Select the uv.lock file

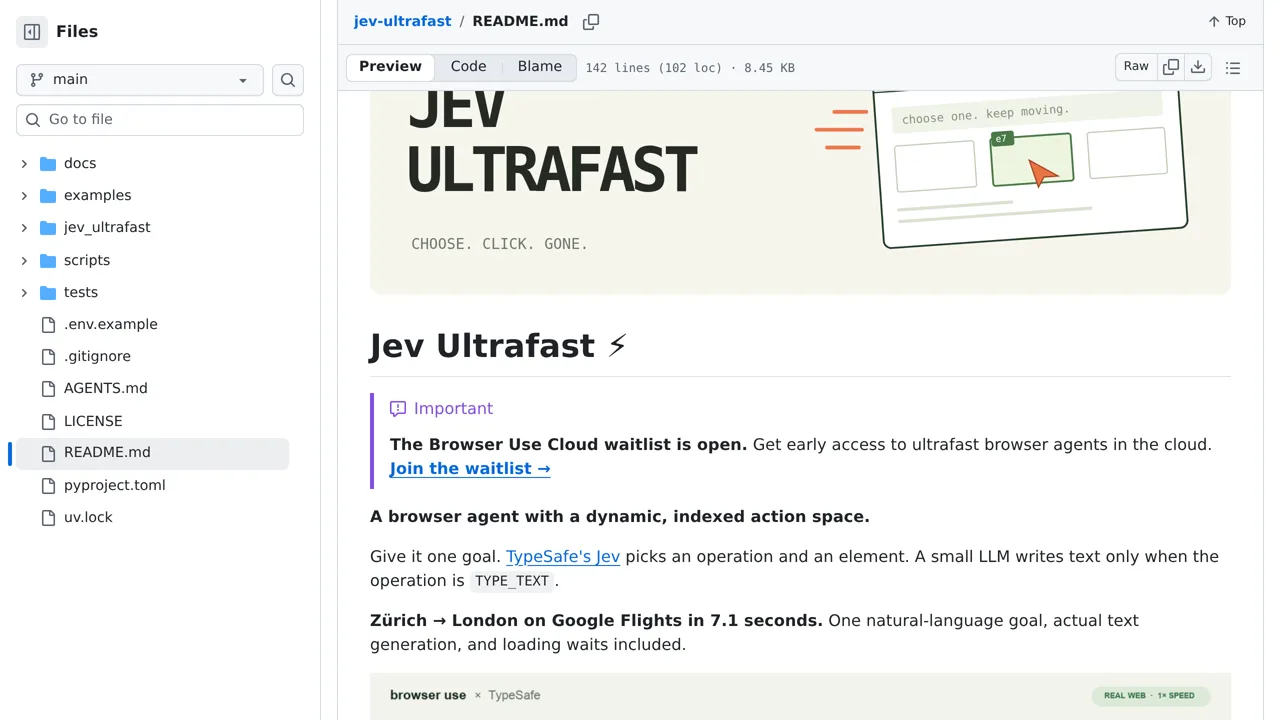pos(88,517)
